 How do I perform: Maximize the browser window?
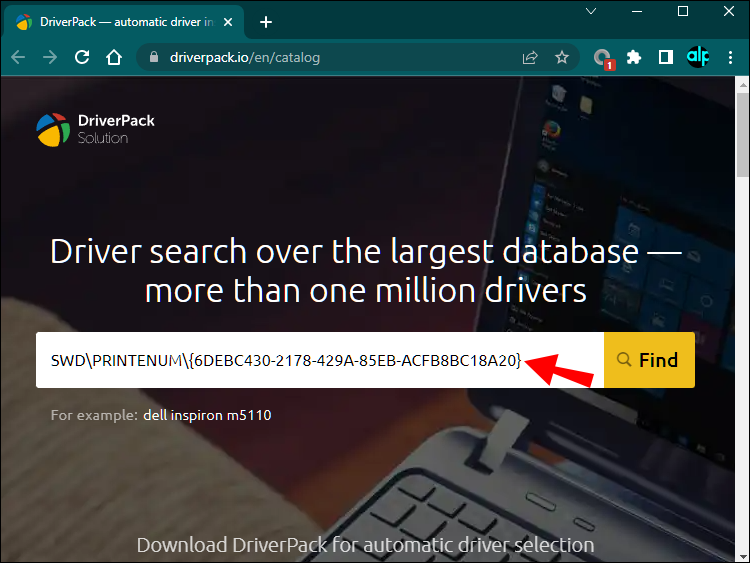coord(683,11)
